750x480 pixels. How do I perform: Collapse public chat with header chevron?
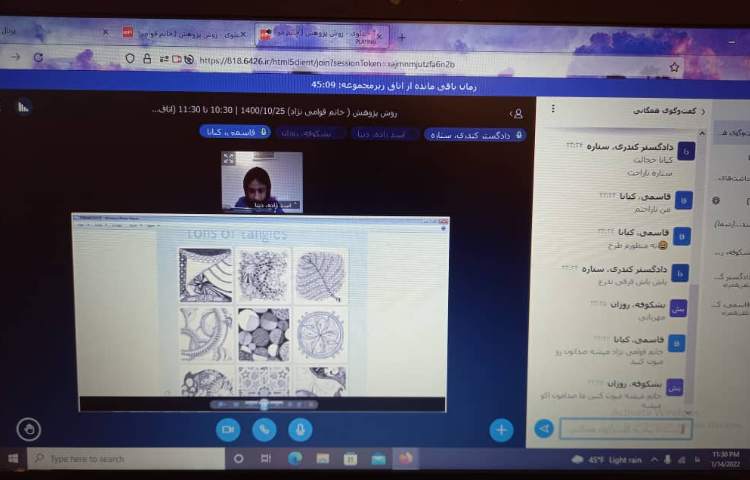point(702,111)
